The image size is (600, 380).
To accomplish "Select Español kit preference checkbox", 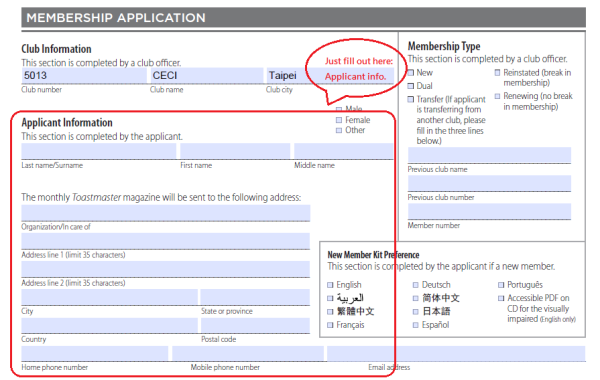I will point(416,325).
